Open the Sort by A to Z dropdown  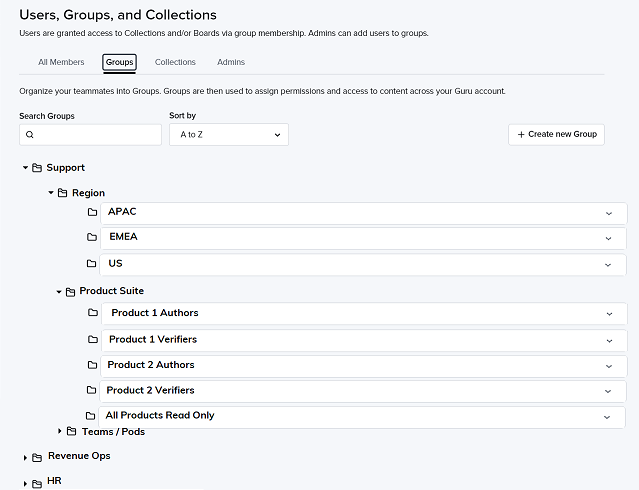[x=229, y=135]
